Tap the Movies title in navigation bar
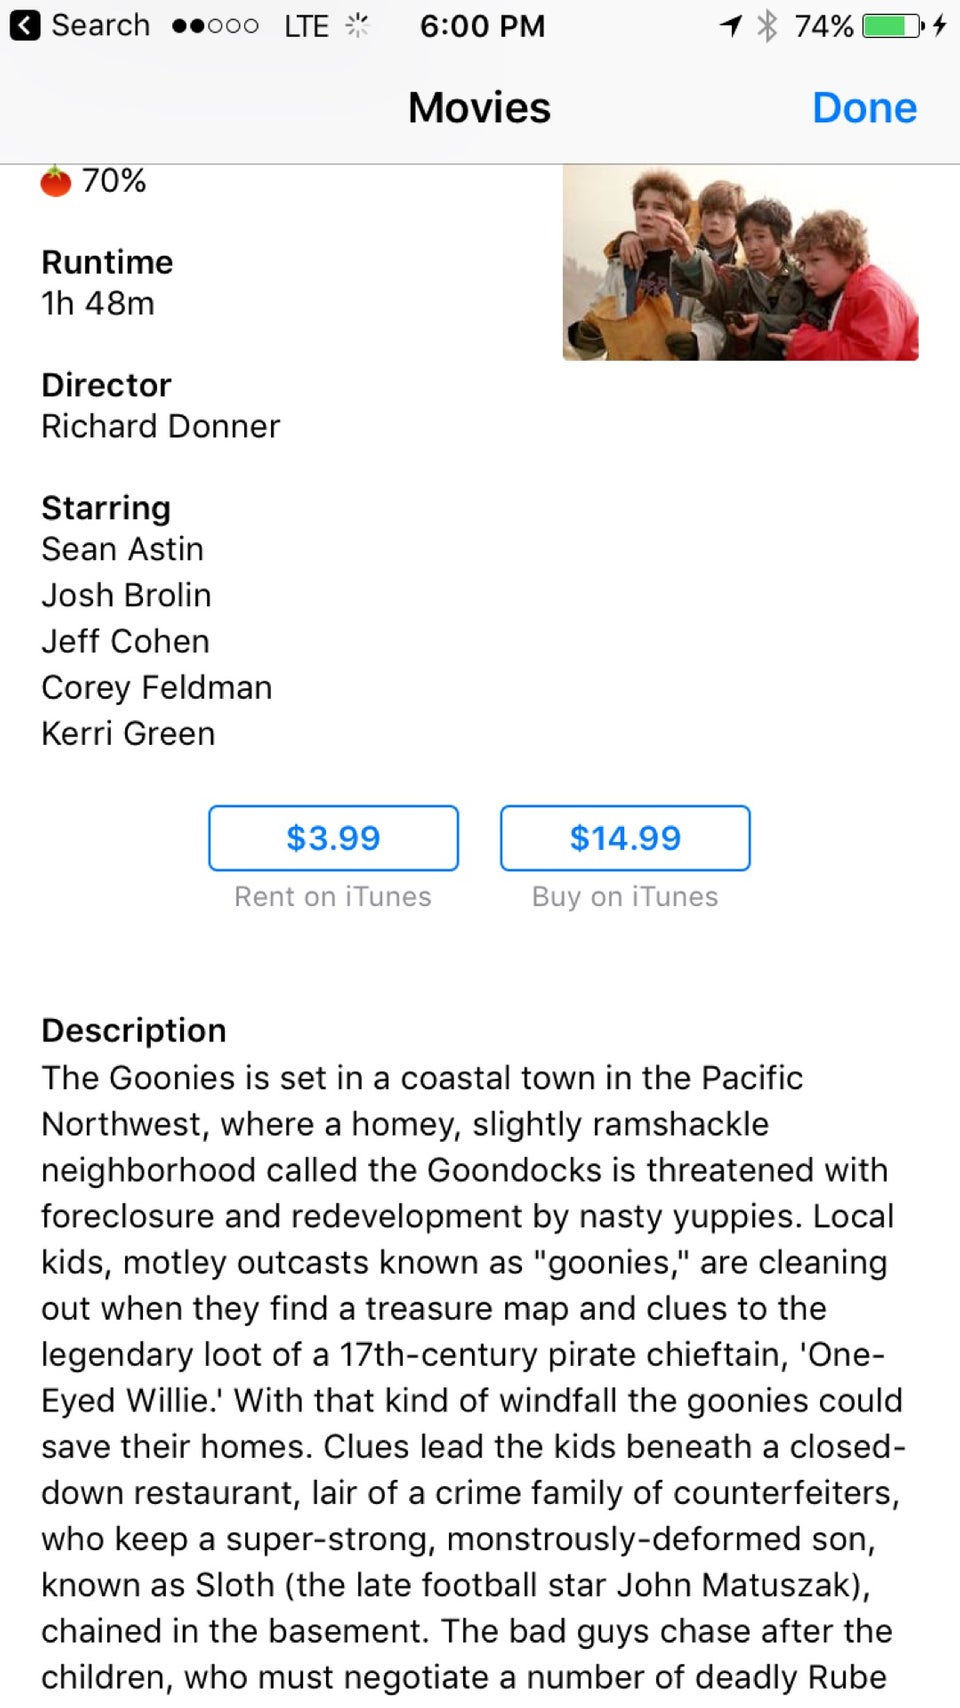This screenshot has width=960, height=1708. click(x=479, y=108)
